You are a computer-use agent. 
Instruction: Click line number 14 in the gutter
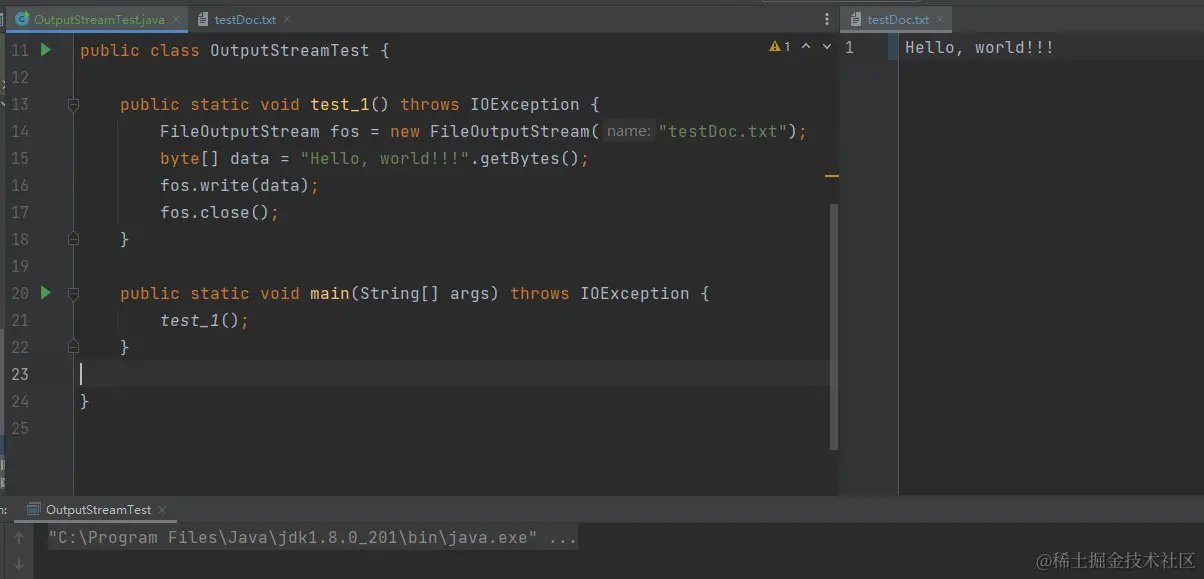pyautogui.click(x=19, y=131)
